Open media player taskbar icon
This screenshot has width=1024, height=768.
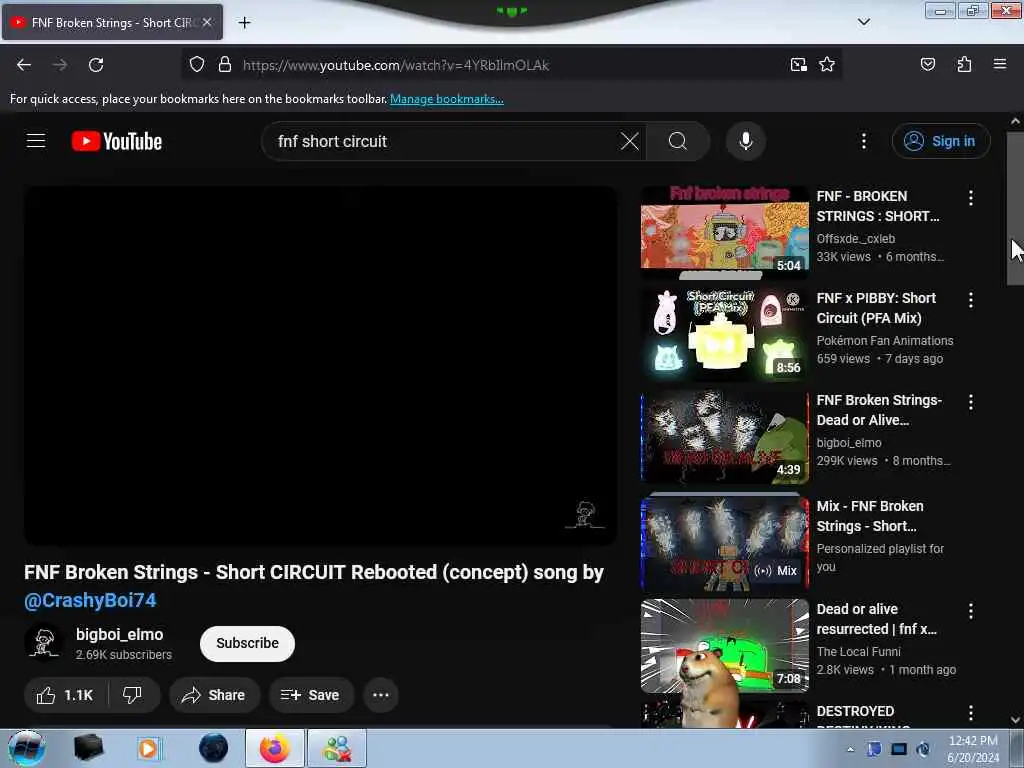[148, 748]
